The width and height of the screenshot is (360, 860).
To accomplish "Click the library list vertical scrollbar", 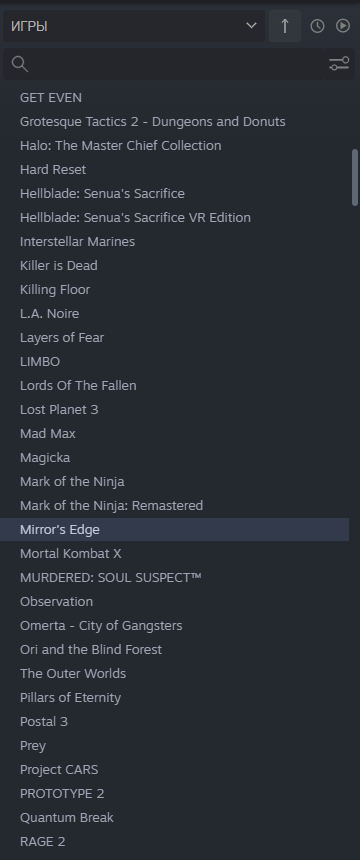I will pos(355,177).
